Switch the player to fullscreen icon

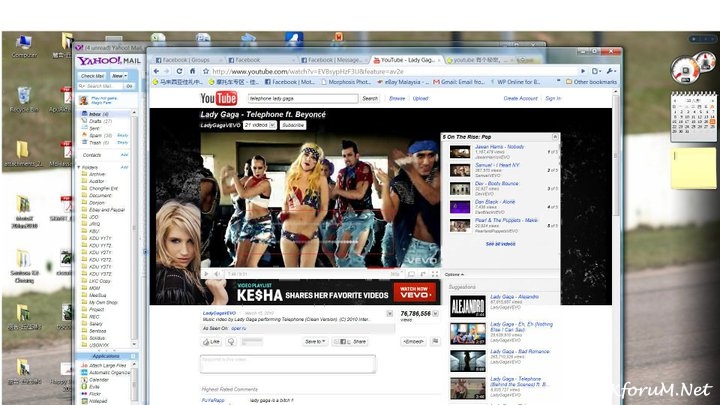pyautogui.click(x=434, y=274)
